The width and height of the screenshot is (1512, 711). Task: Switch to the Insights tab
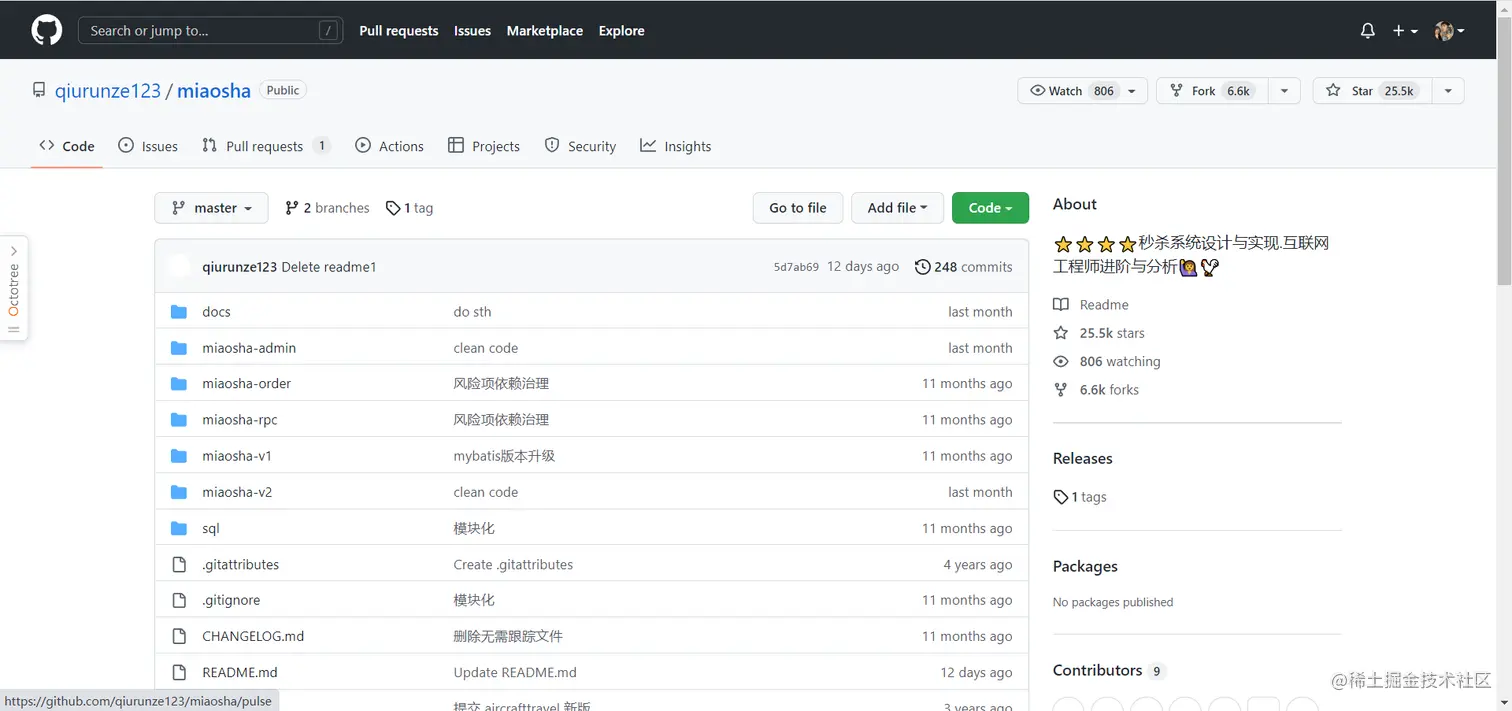[676, 146]
